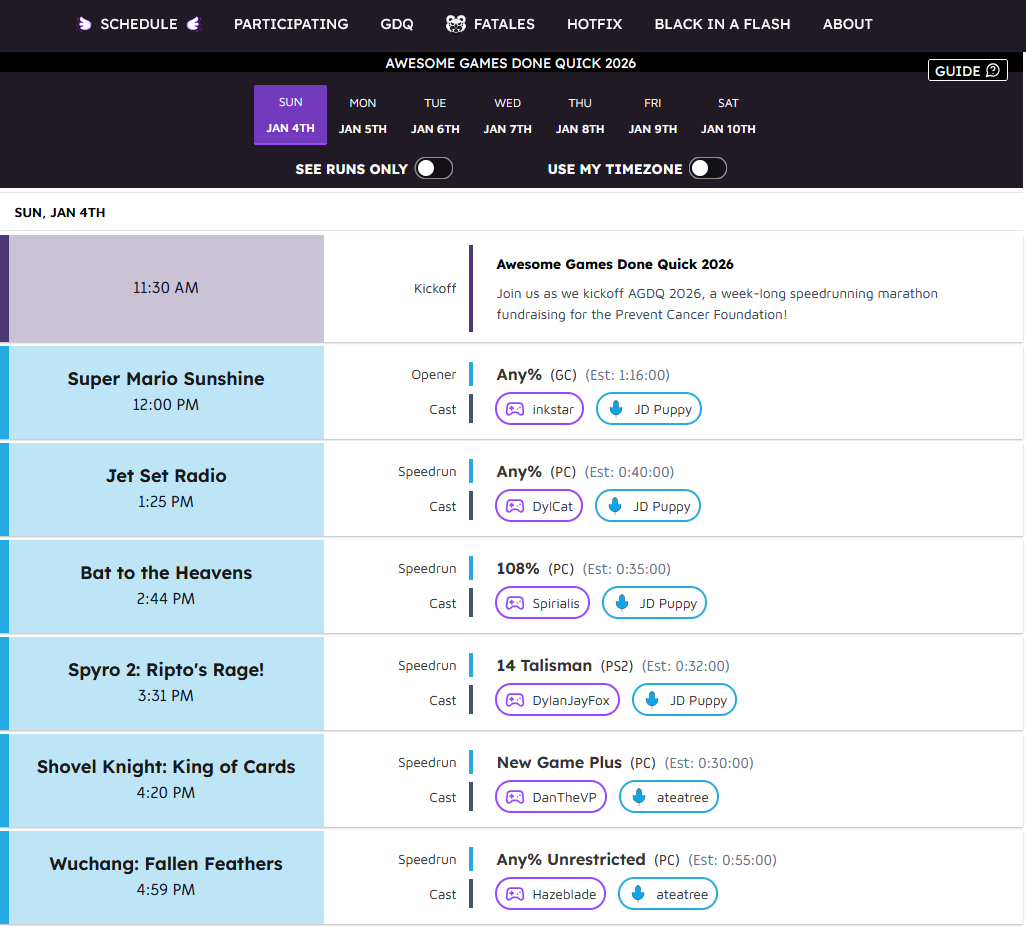This screenshot has width=1026, height=926.
Task: Click the microphone icon in Shovel Knight row
Action: pos(639,796)
